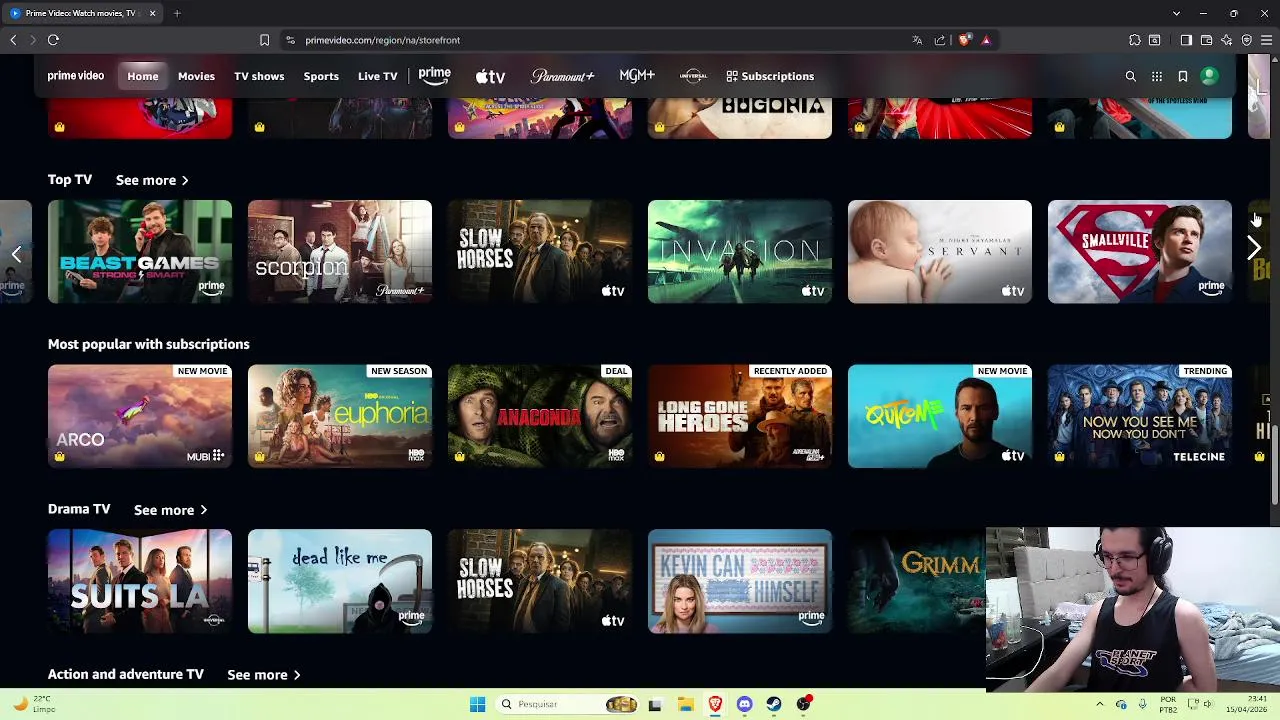Open Smallville in Top TV

point(1140,251)
